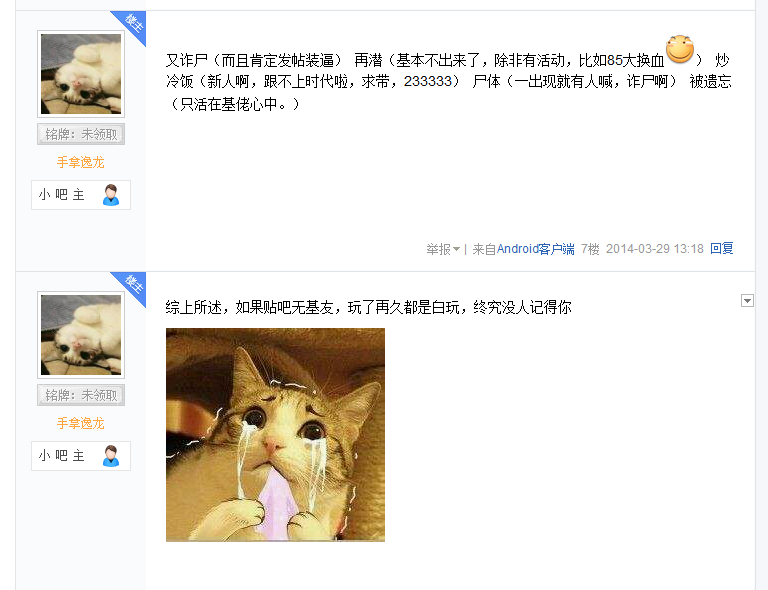Click the 2014-03-29 13:18 timestamp
This screenshot has height=590, width=768.
[655, 249]
